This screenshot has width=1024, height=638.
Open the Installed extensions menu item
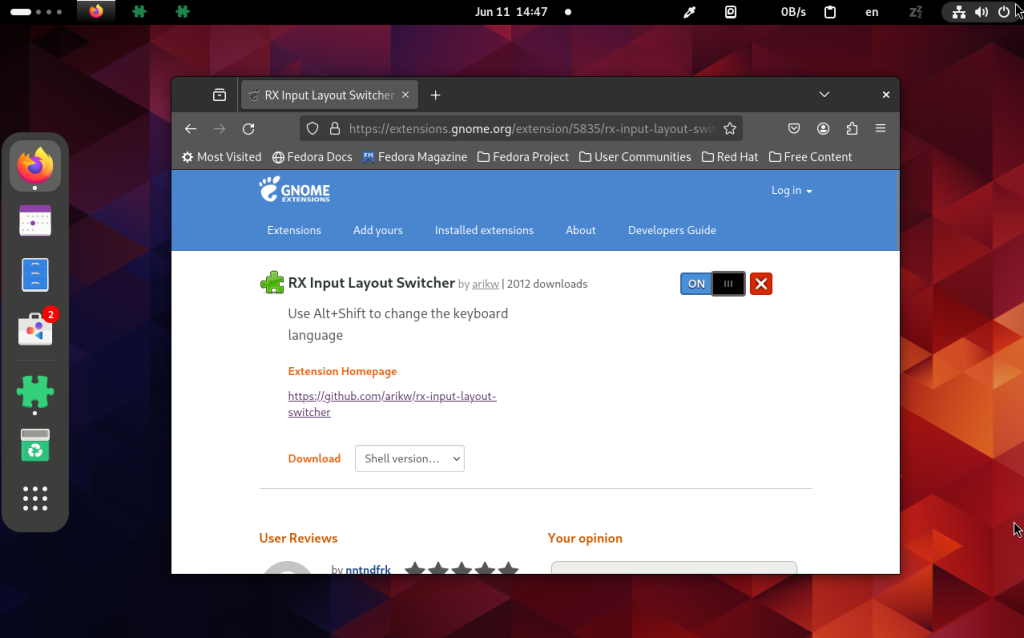tap(484, 230)
